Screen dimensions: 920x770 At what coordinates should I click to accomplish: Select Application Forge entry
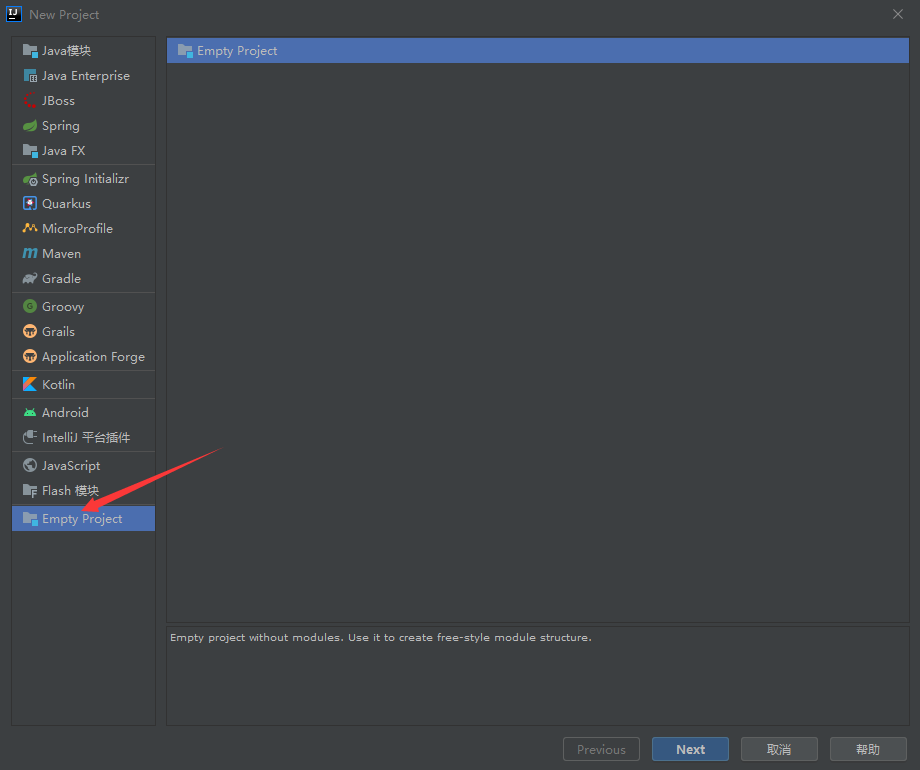[x=83, y=356]
